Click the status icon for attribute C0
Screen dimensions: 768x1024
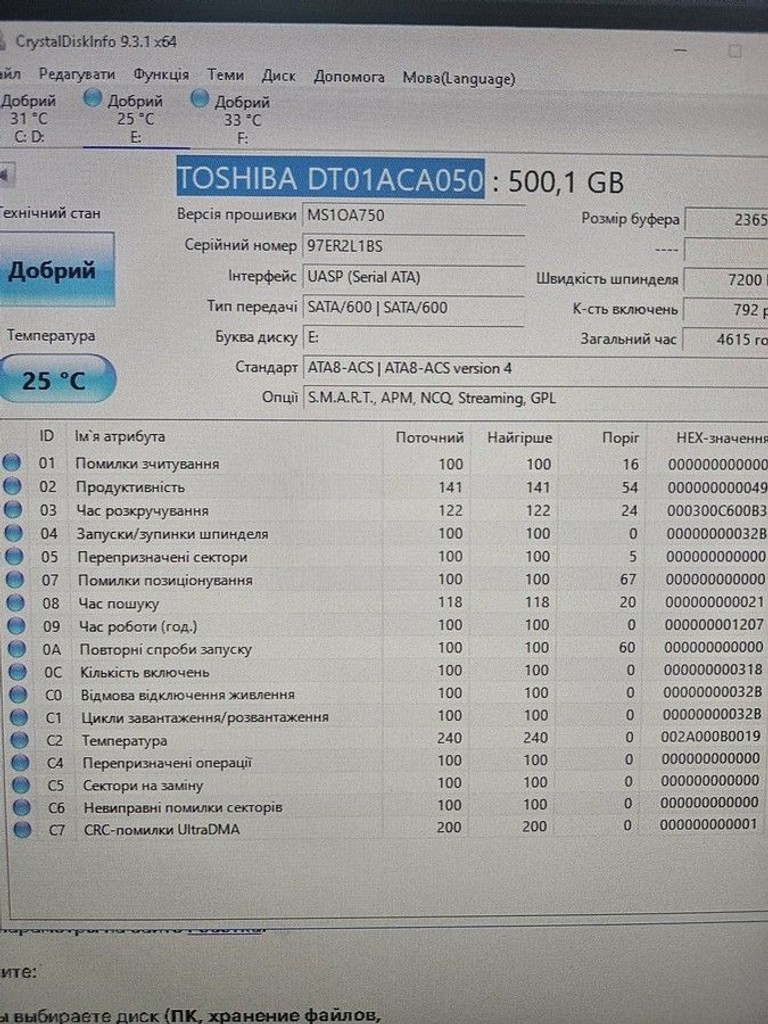pyautogui.click(x=18, y=694)
